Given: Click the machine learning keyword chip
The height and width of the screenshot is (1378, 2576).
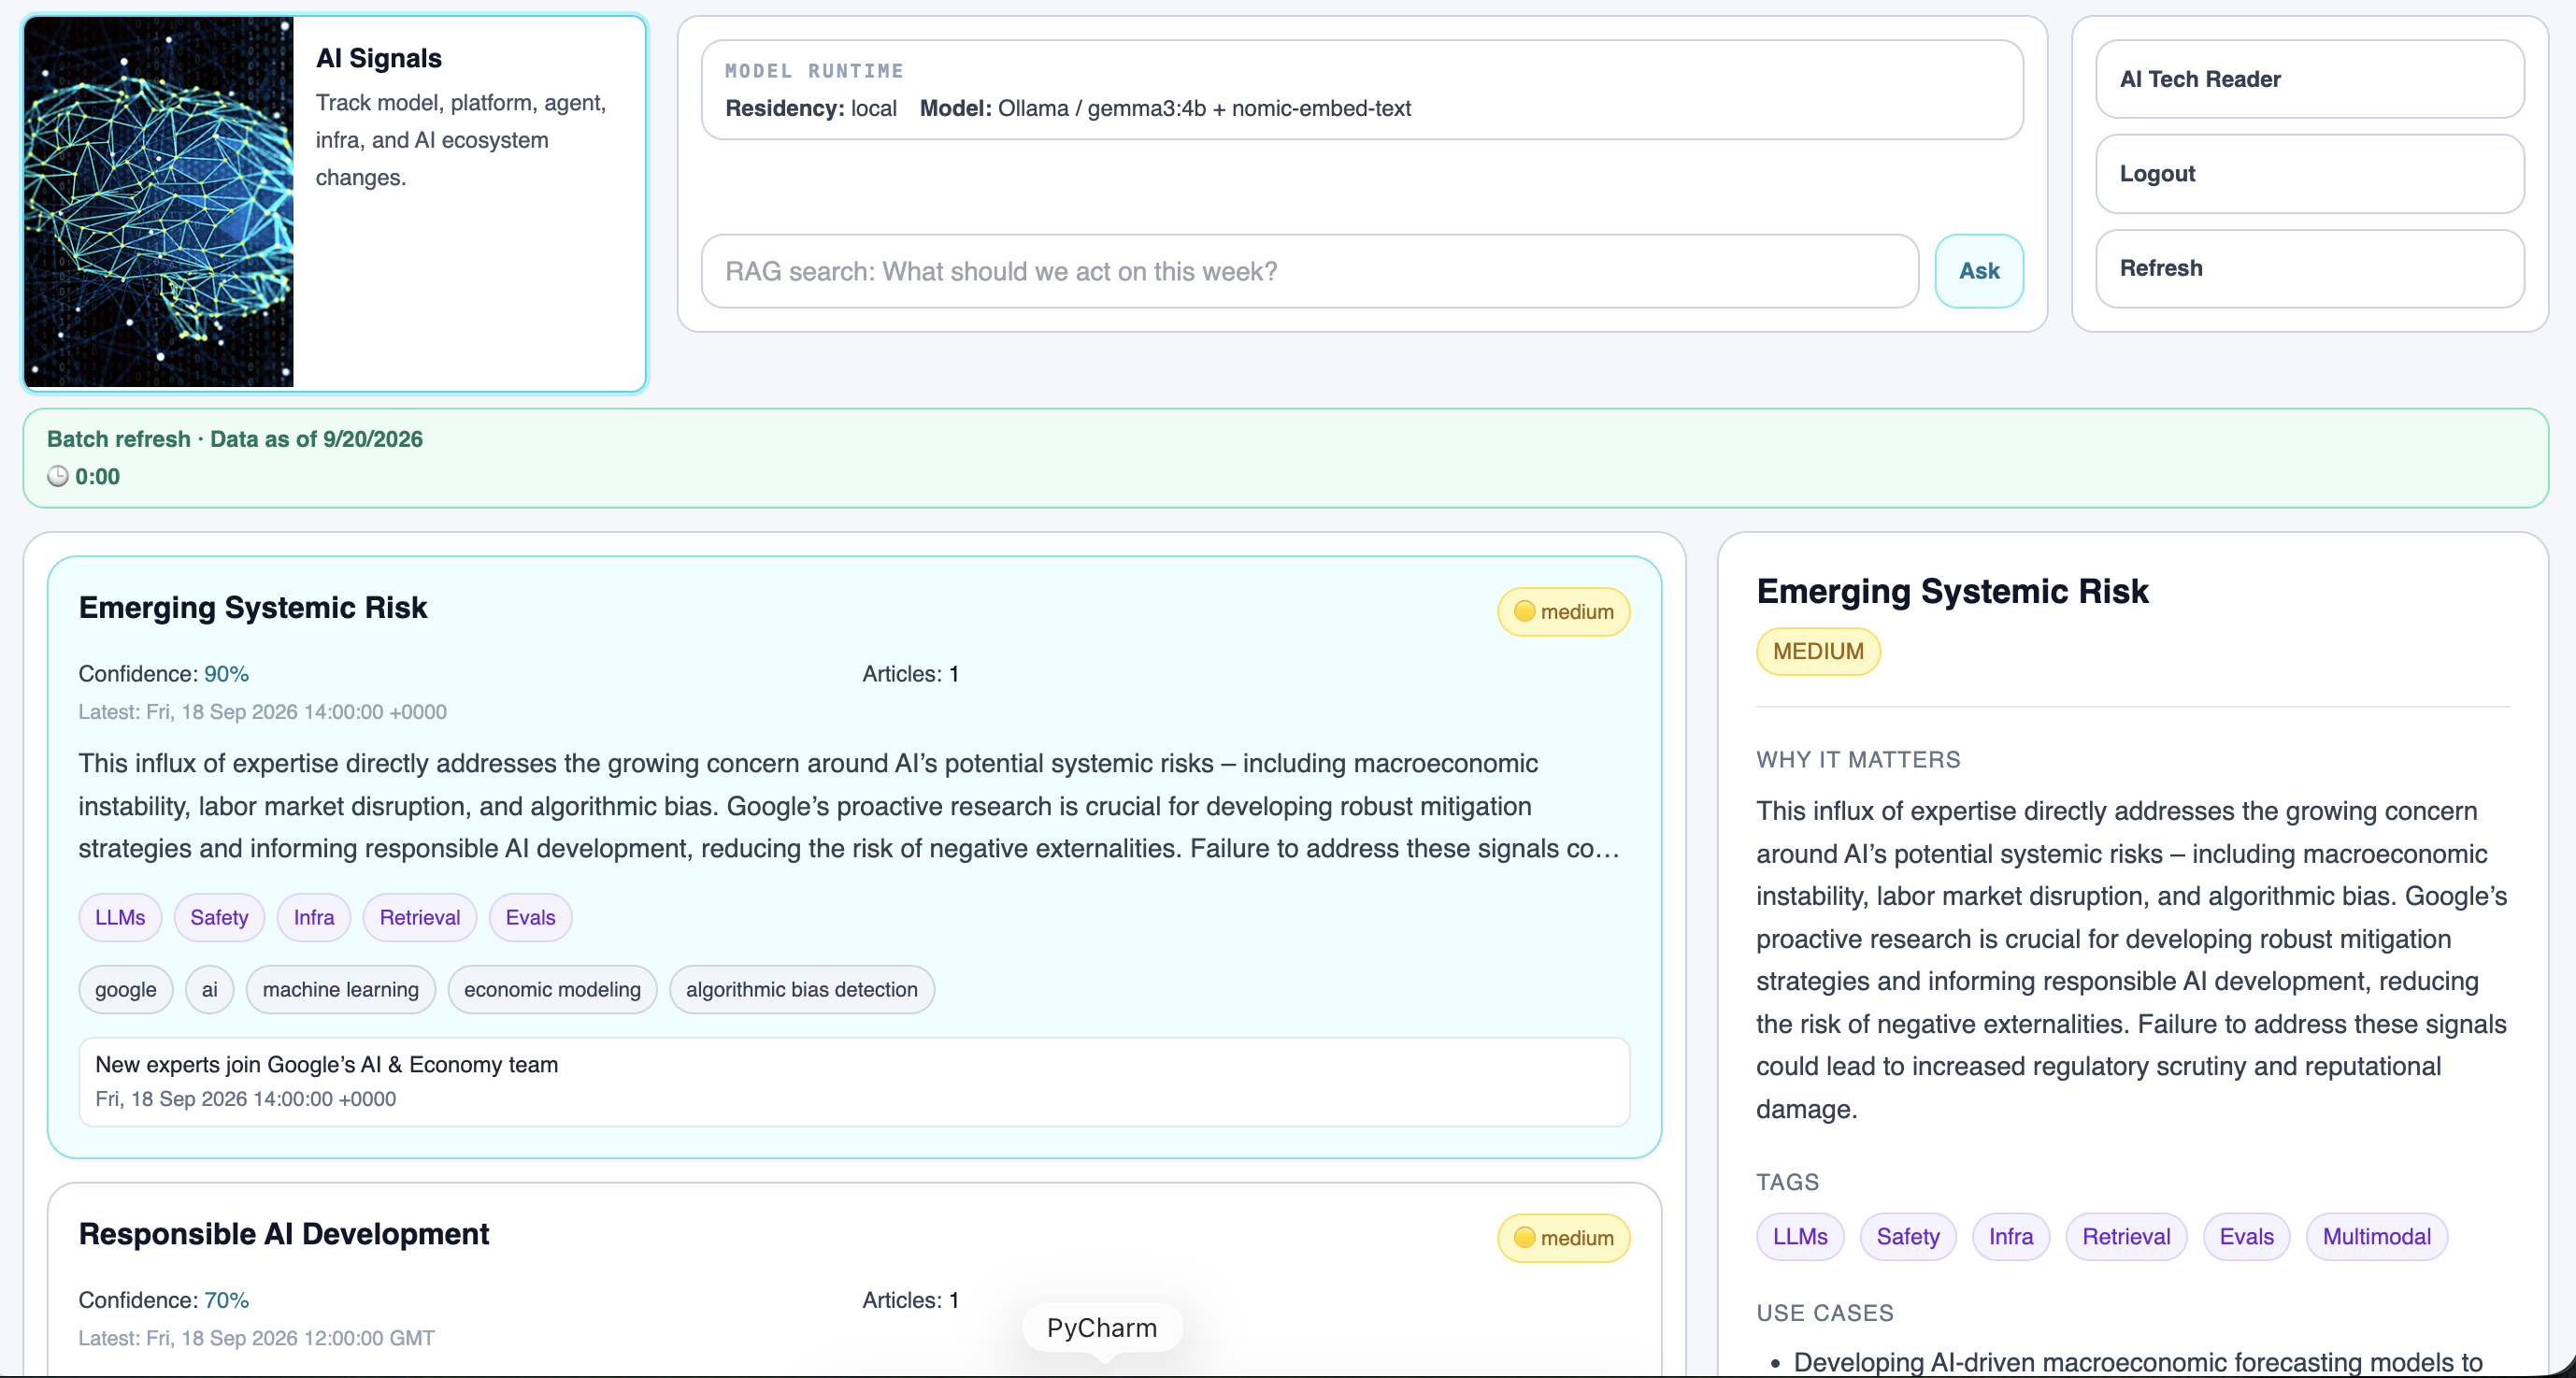Looking at the screenshot, I should pyautogui.click(x=341, y=989).
